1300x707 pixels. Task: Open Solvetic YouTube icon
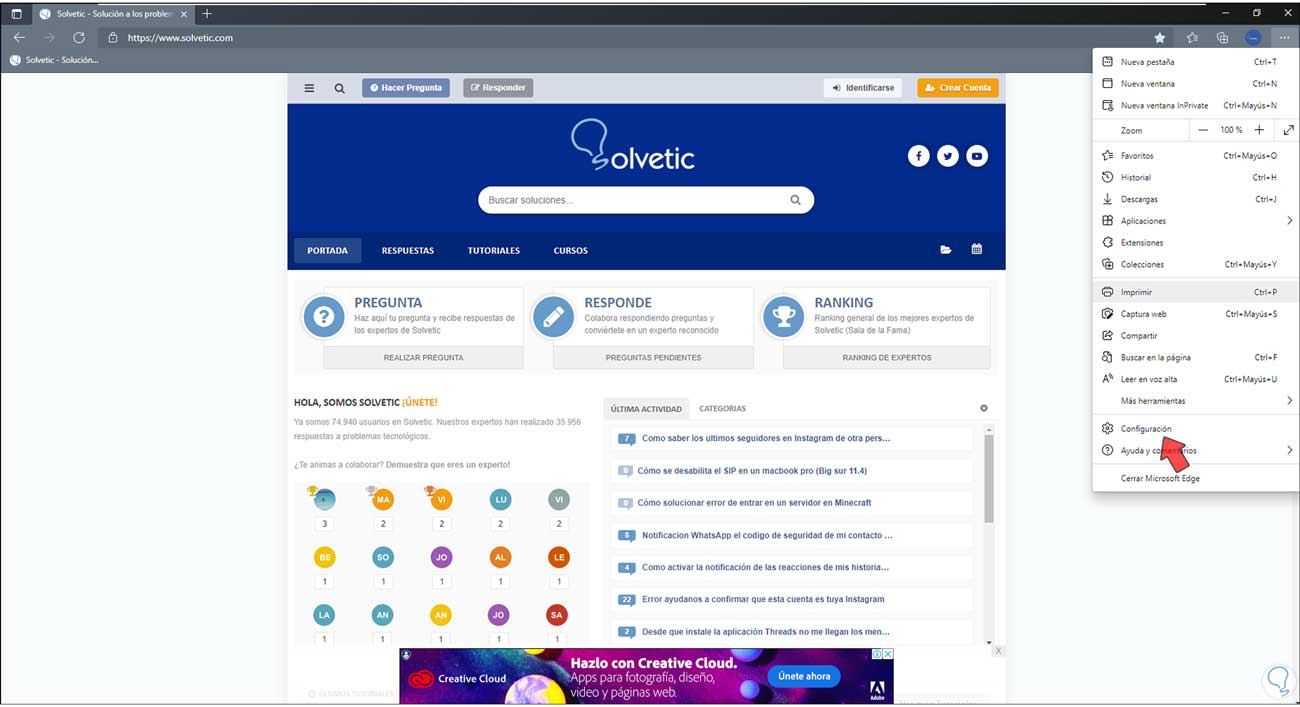(x=977, y=156)
